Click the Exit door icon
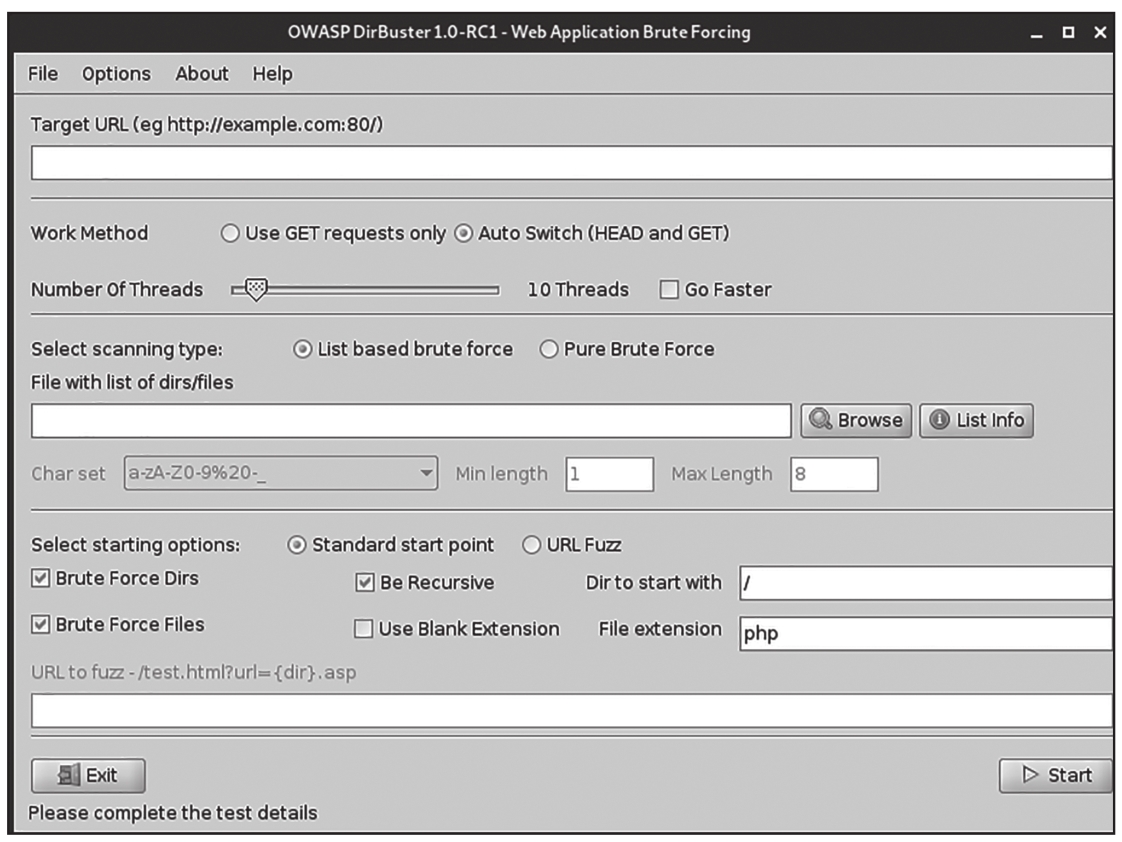Screen dimensions: 1122x842 [x=69, y=775]
